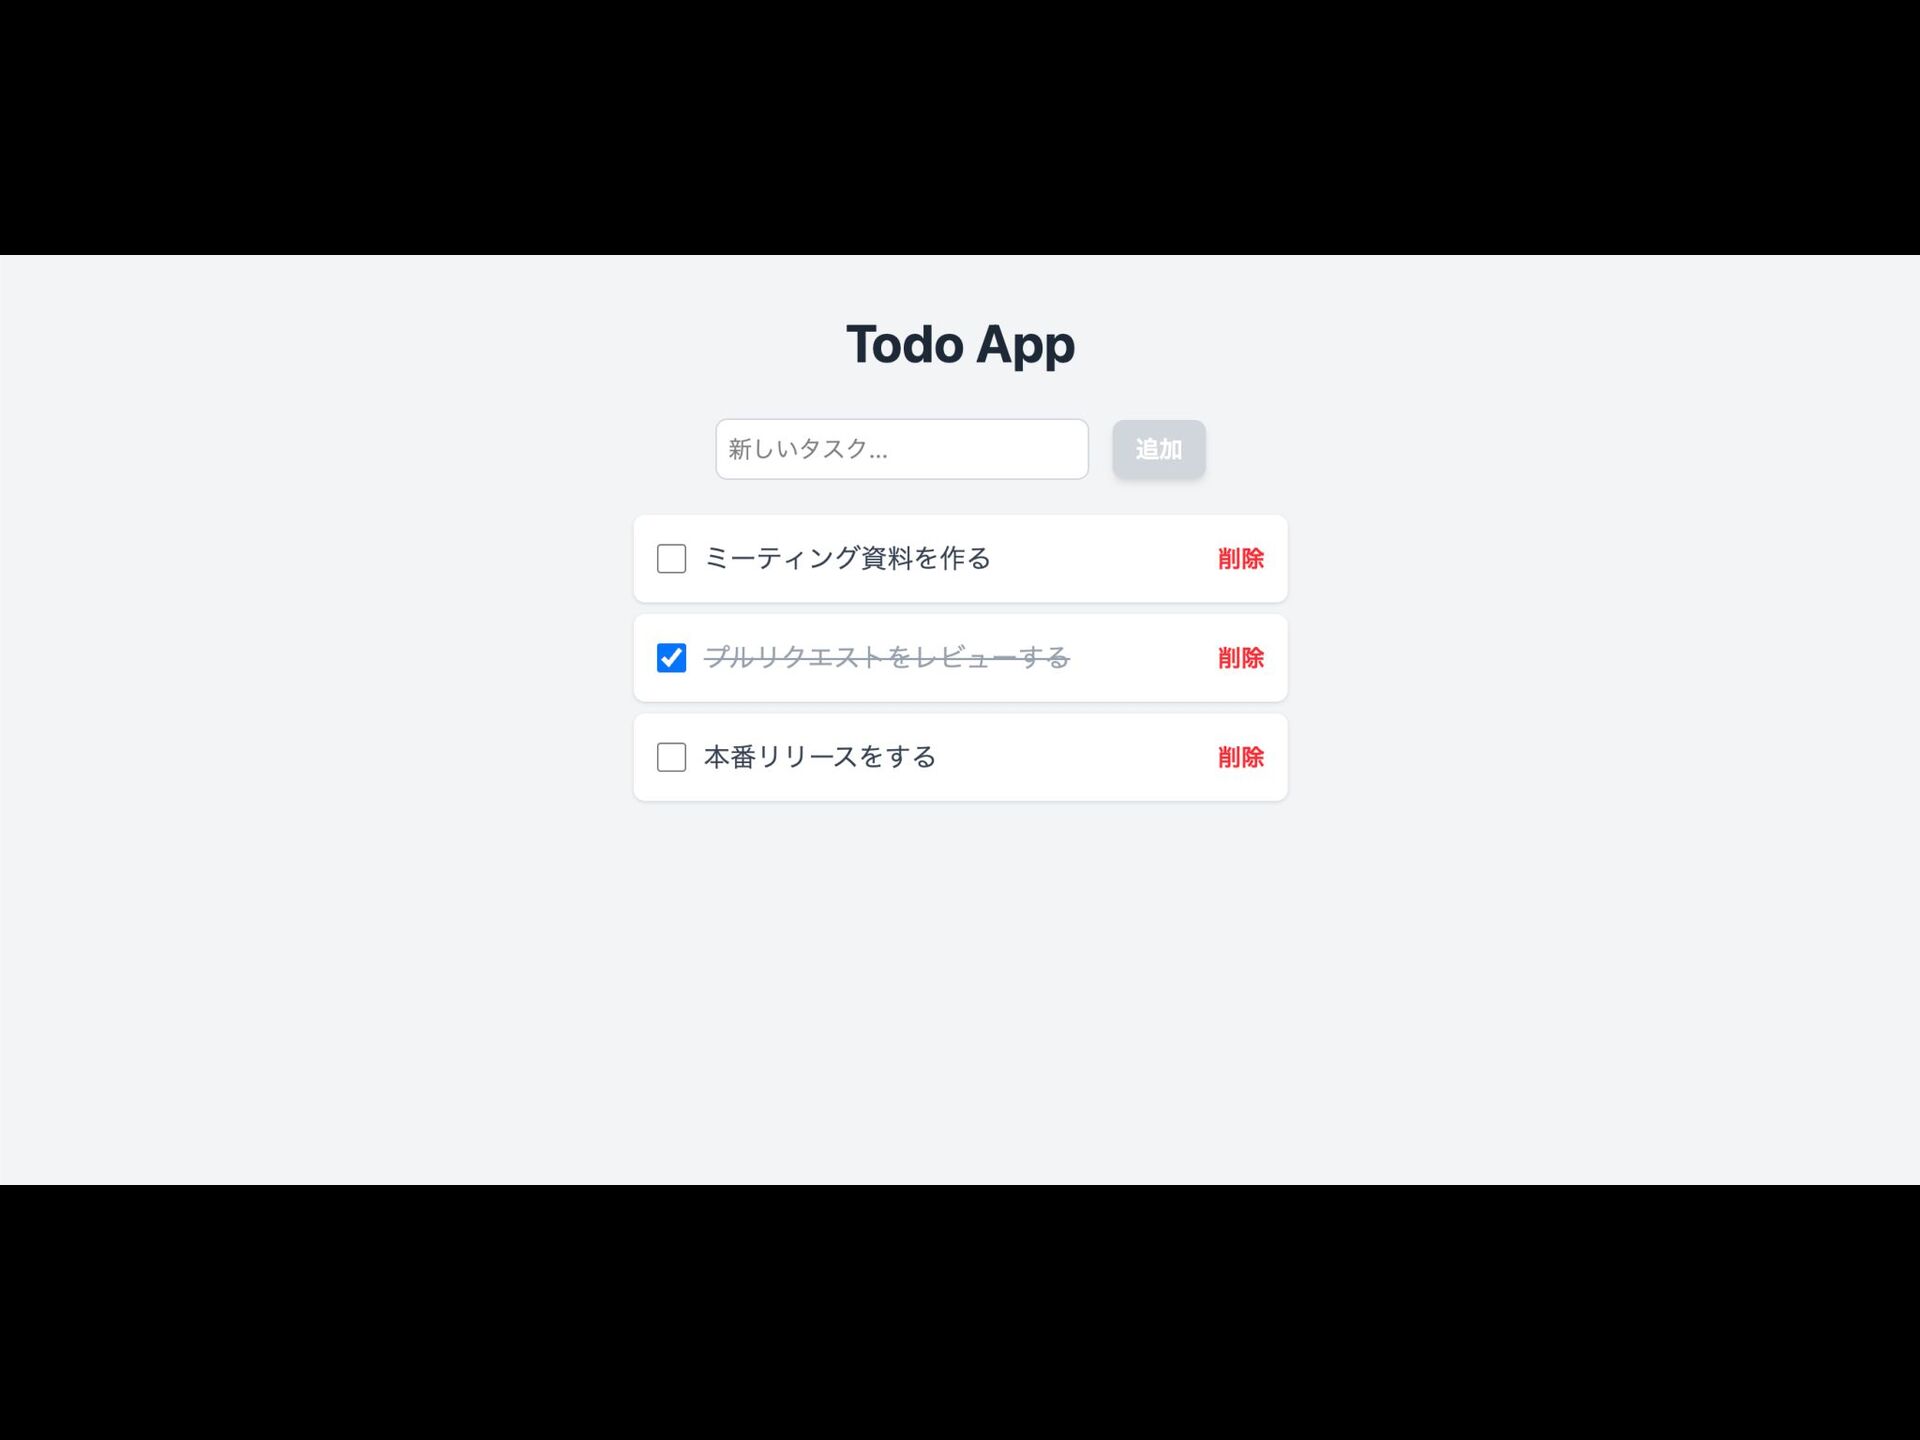Select the ミーティング資料を作る task text
This screenshot has height=1440, width=1920.
847,558
